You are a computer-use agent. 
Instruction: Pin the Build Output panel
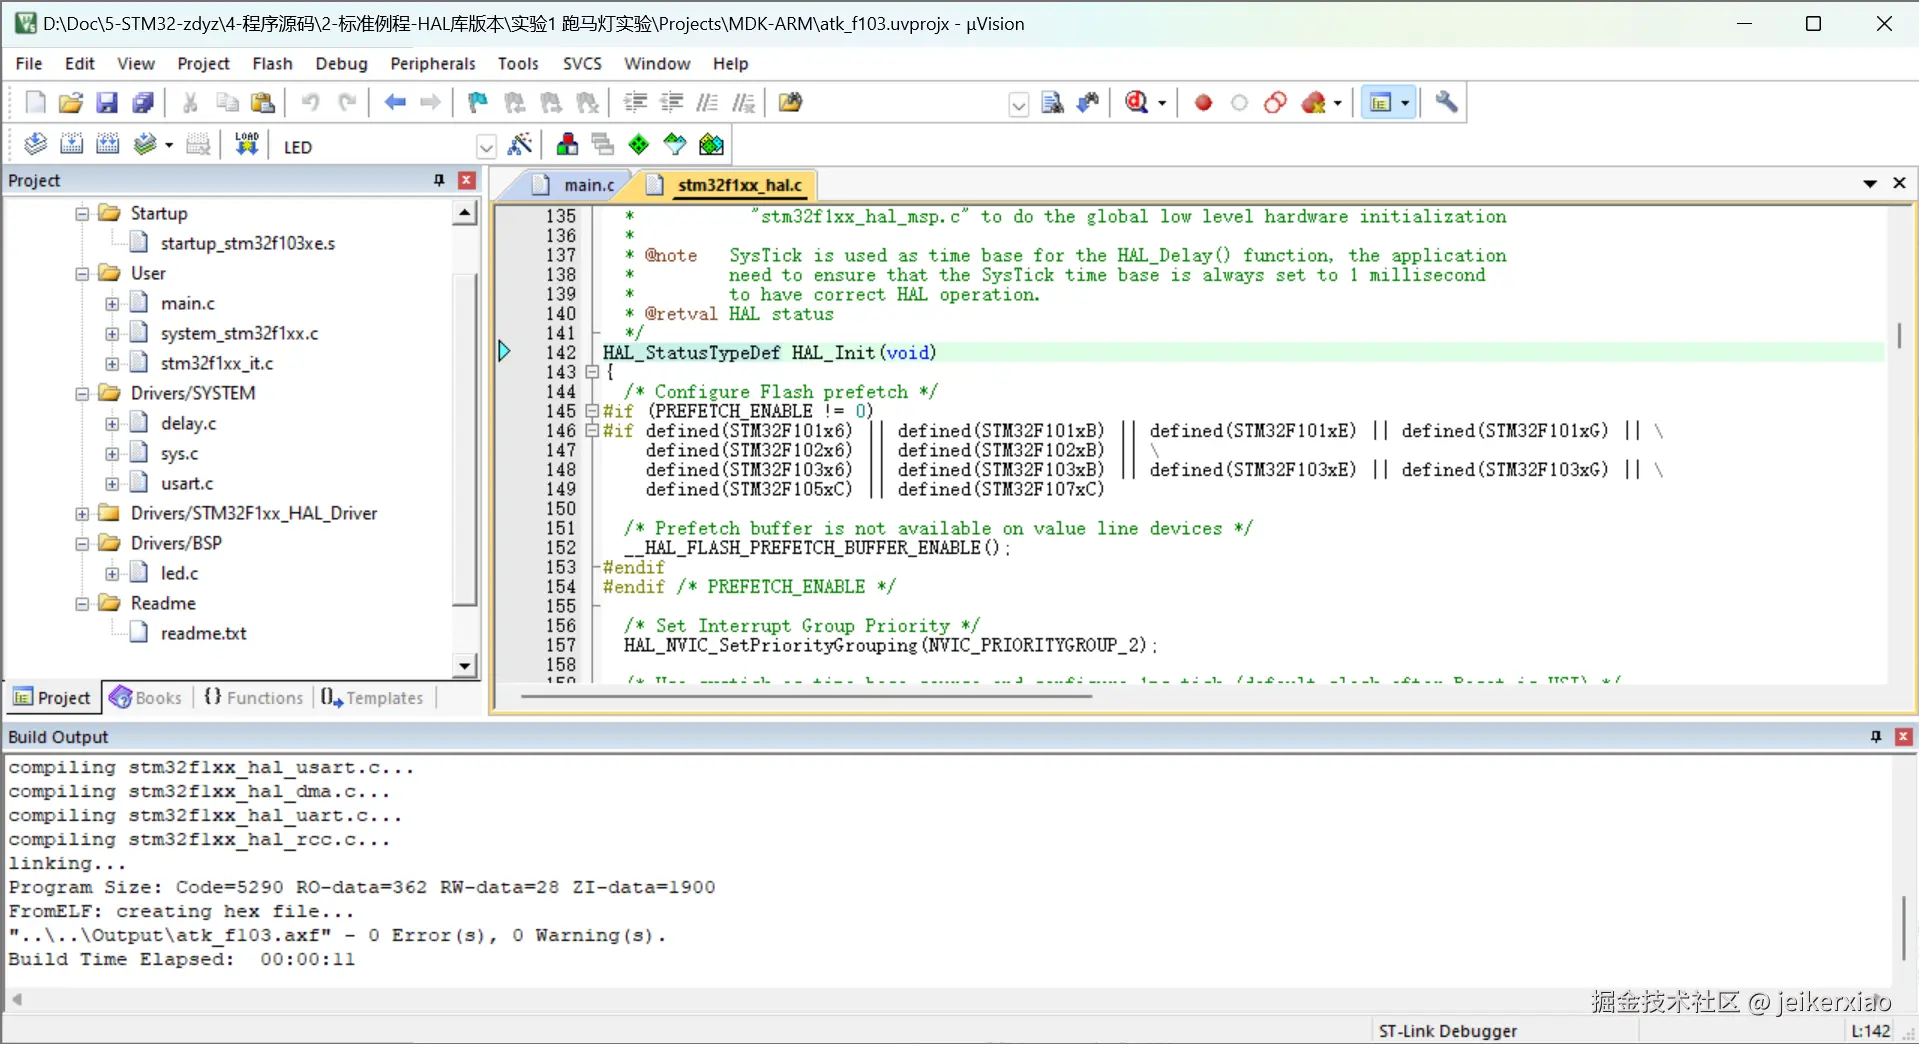point(1876,737)
